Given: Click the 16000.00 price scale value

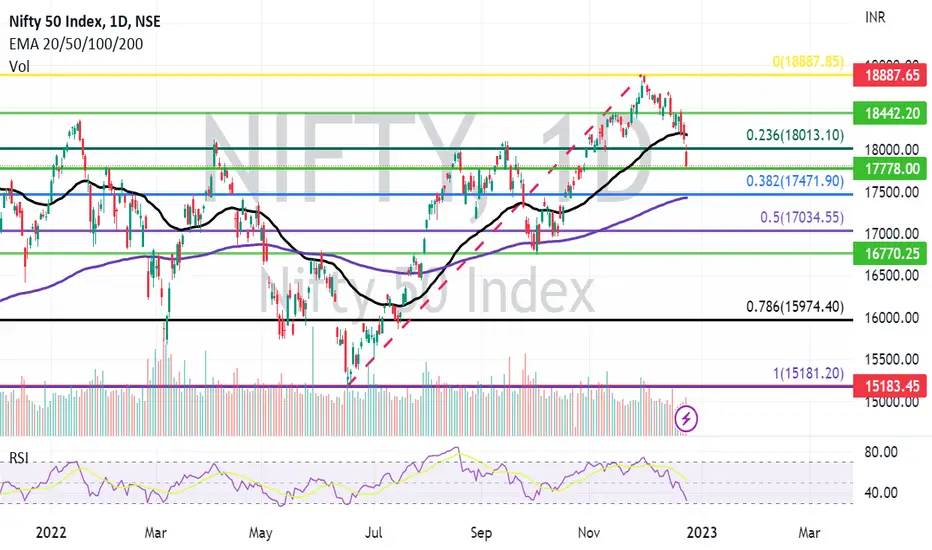Looking at the screenshot, I should click(x=892, y=318).
